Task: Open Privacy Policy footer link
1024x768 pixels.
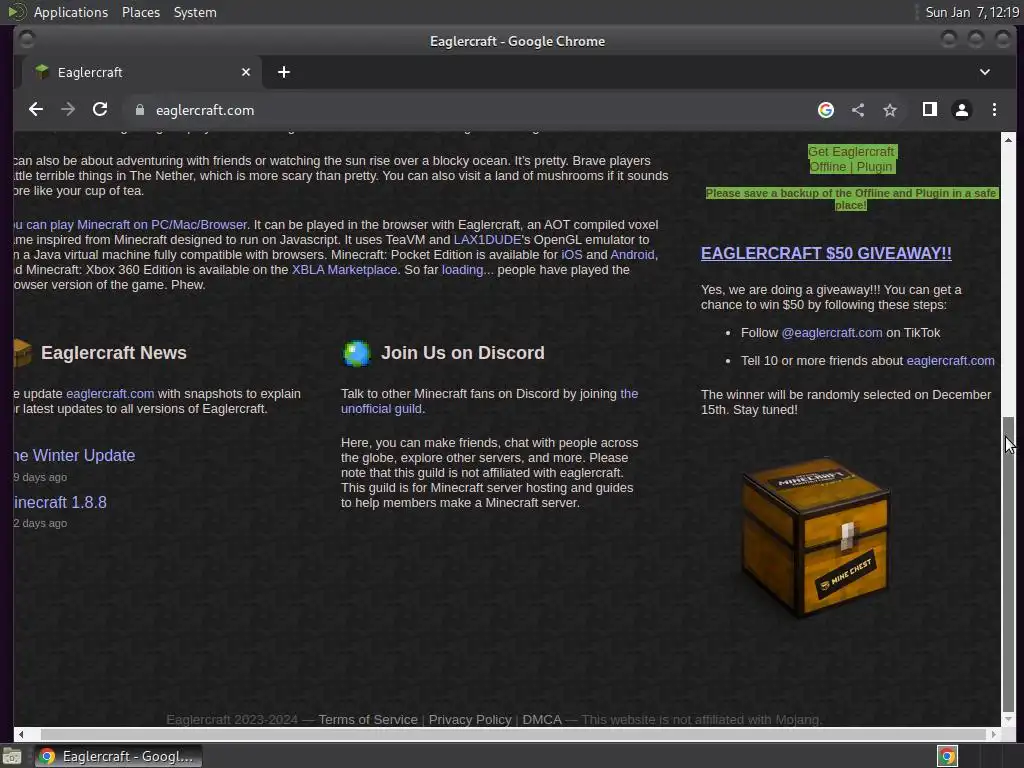Action: (470, 720)
